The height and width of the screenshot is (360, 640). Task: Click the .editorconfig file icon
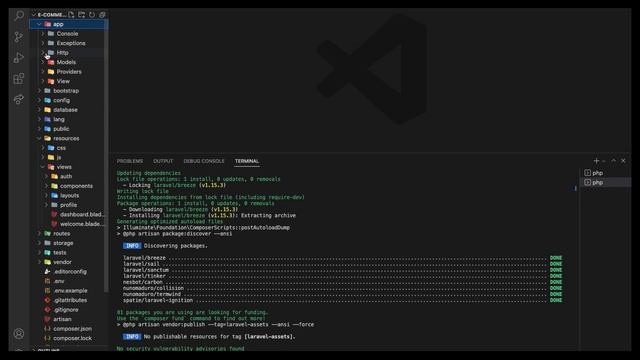(x=47, y=271)
